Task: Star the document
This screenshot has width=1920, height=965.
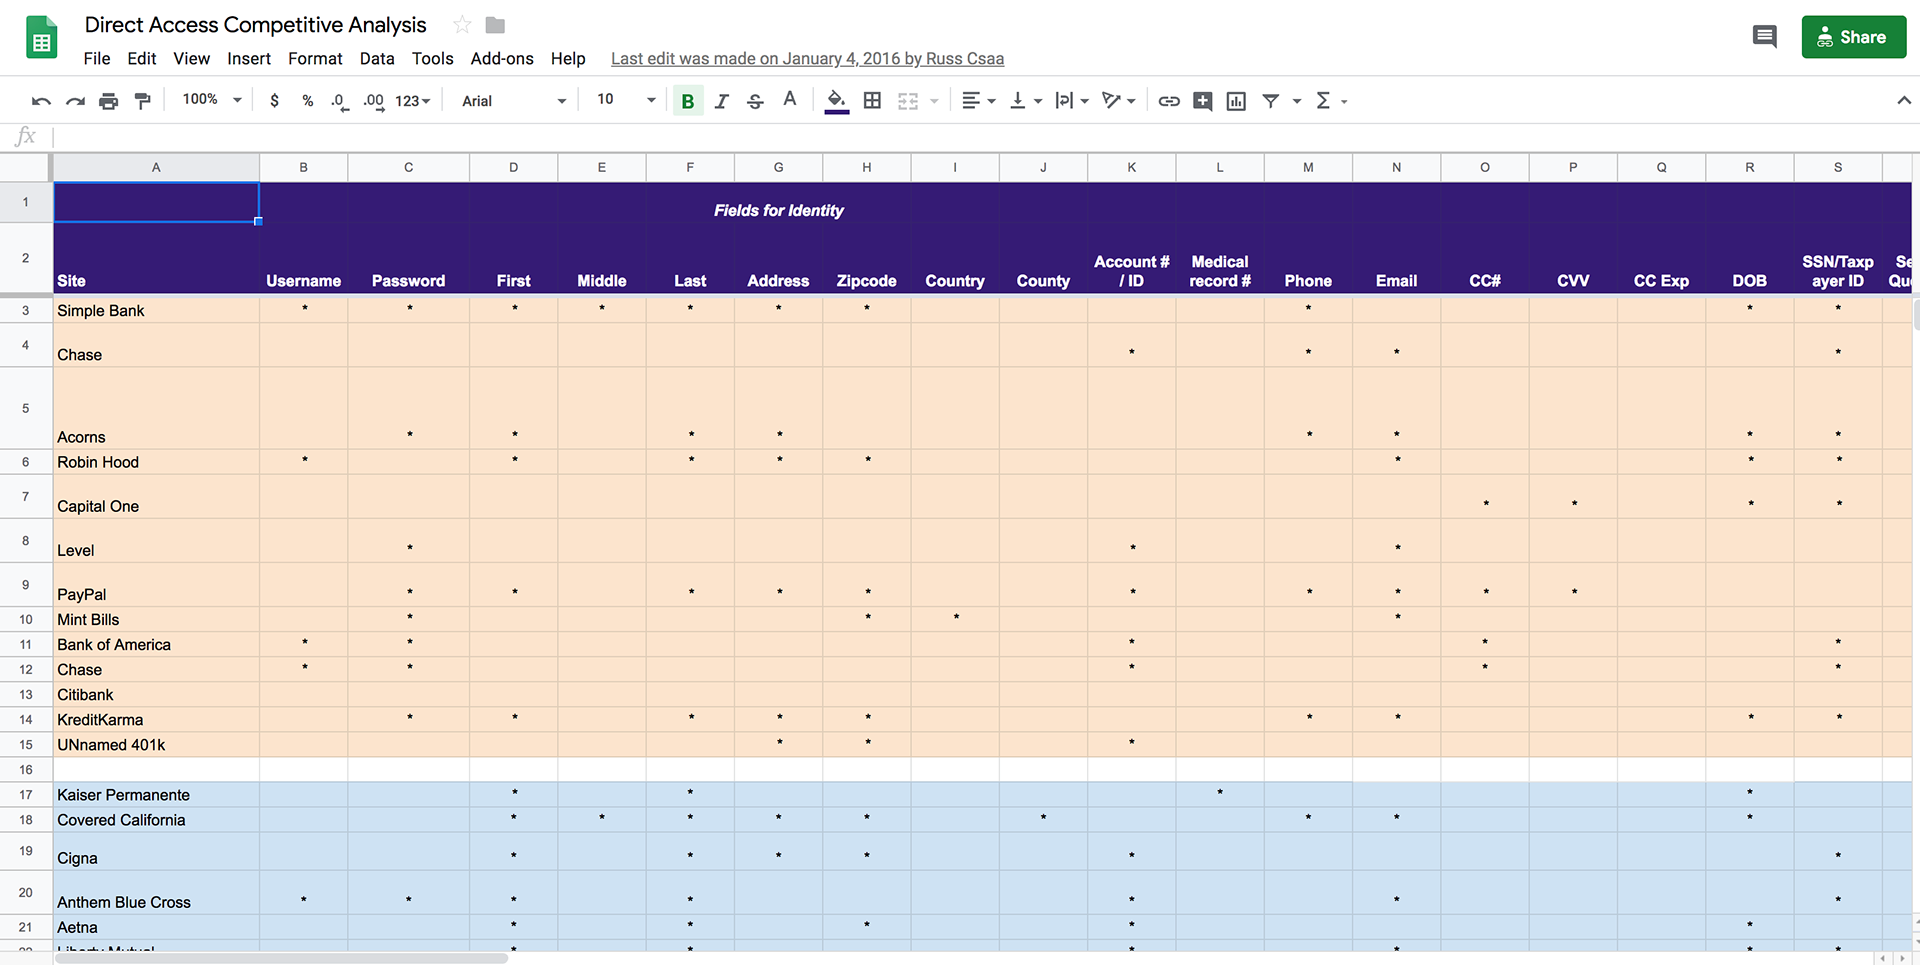Action: pos(462,25)
